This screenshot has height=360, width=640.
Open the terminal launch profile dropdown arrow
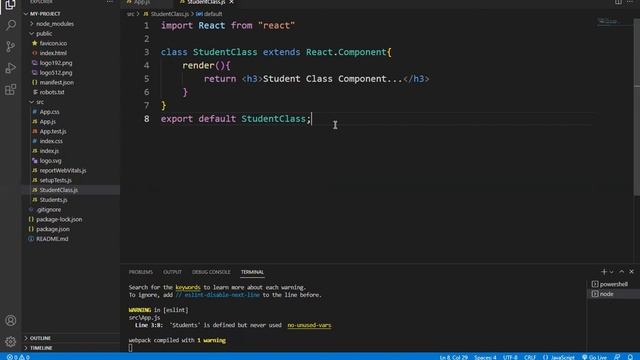click(611, 272)
